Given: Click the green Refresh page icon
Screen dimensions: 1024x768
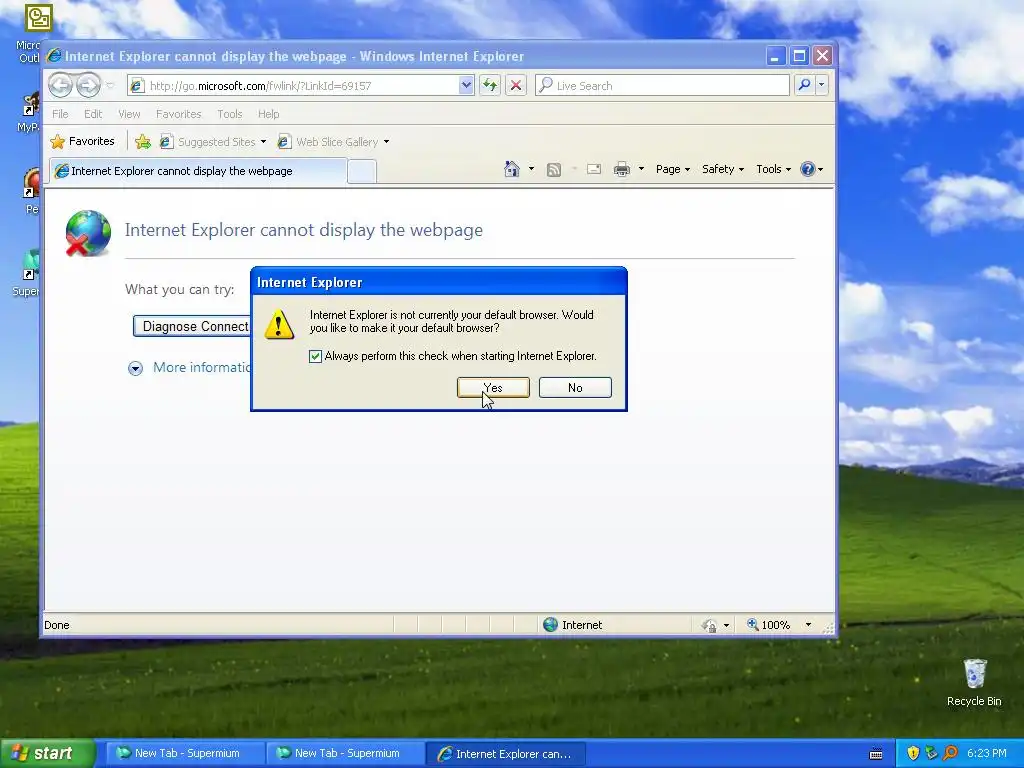Looking at the screenshot, I should pos(490,86).
